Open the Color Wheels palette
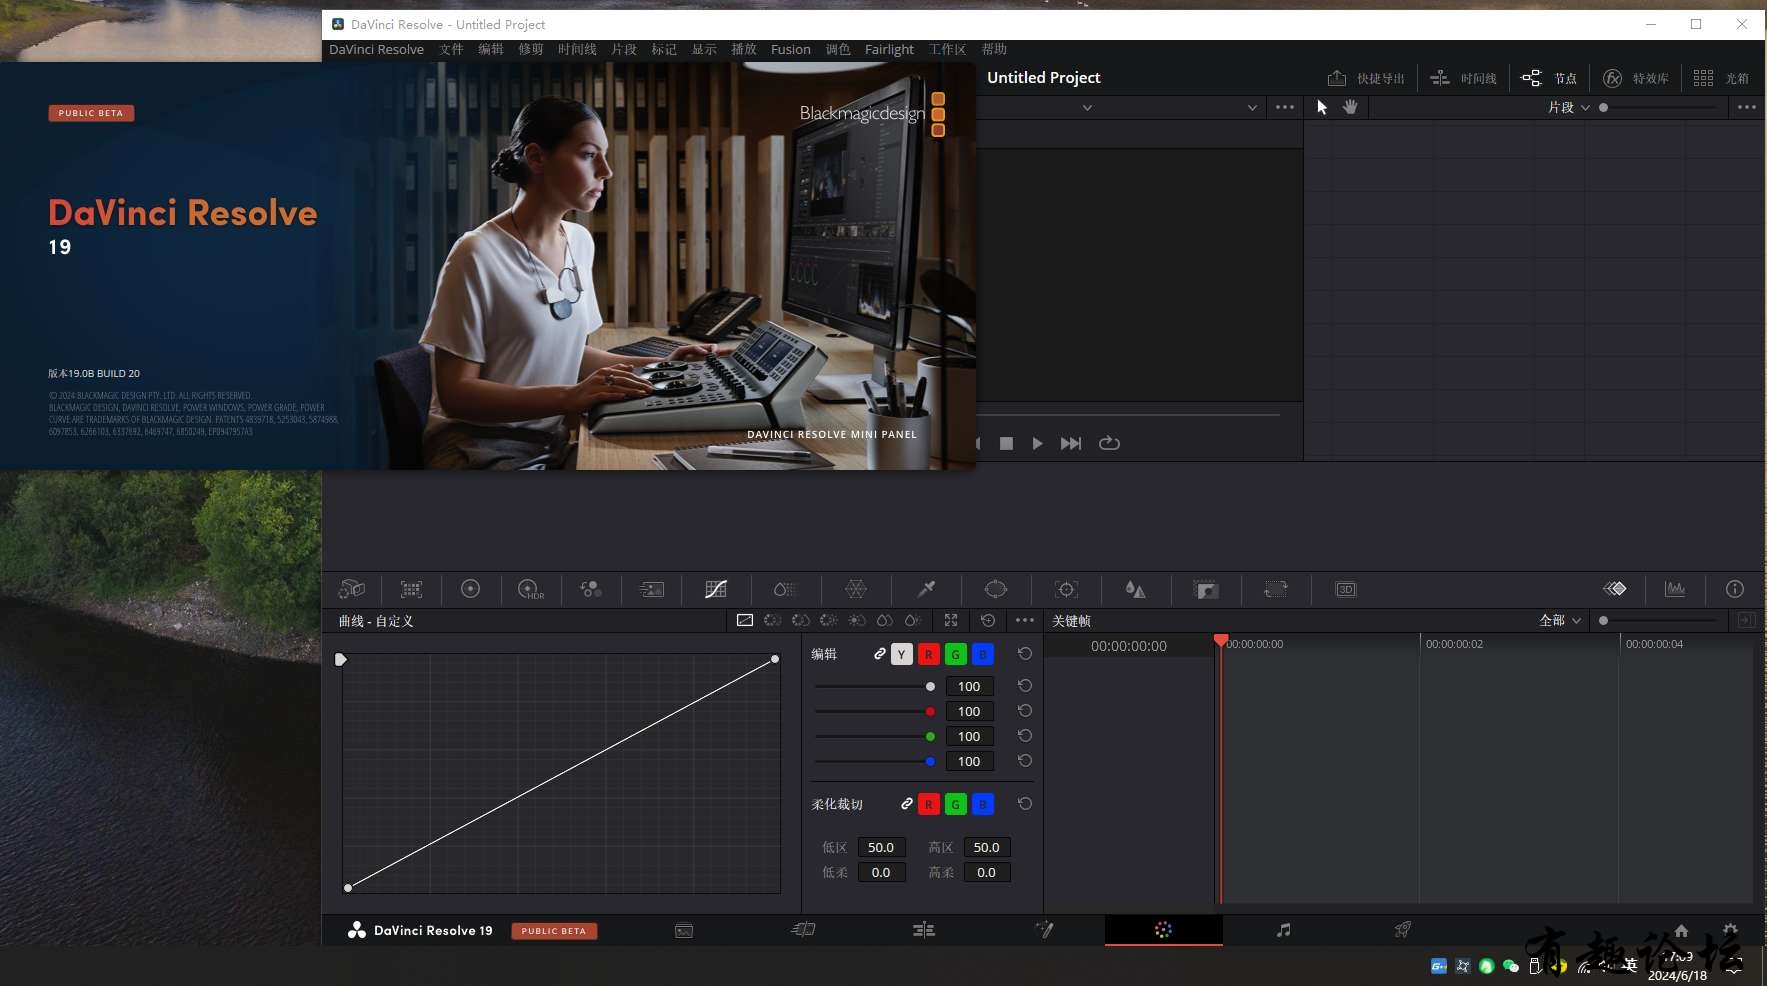This screenshot has height=986, width=1767. coord(470,589)
